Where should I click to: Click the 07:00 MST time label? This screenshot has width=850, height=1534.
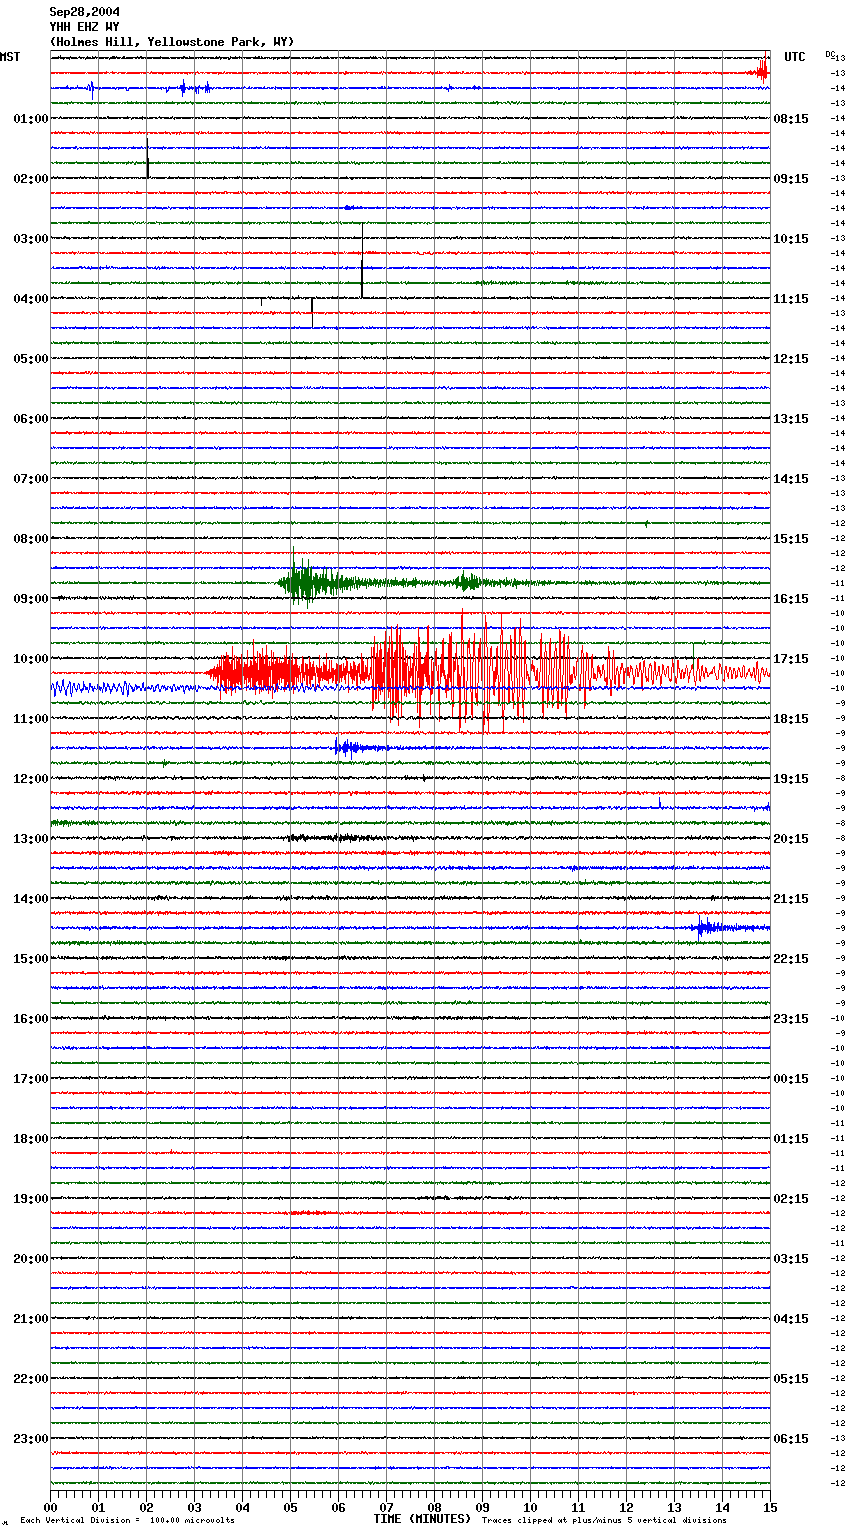31,479
